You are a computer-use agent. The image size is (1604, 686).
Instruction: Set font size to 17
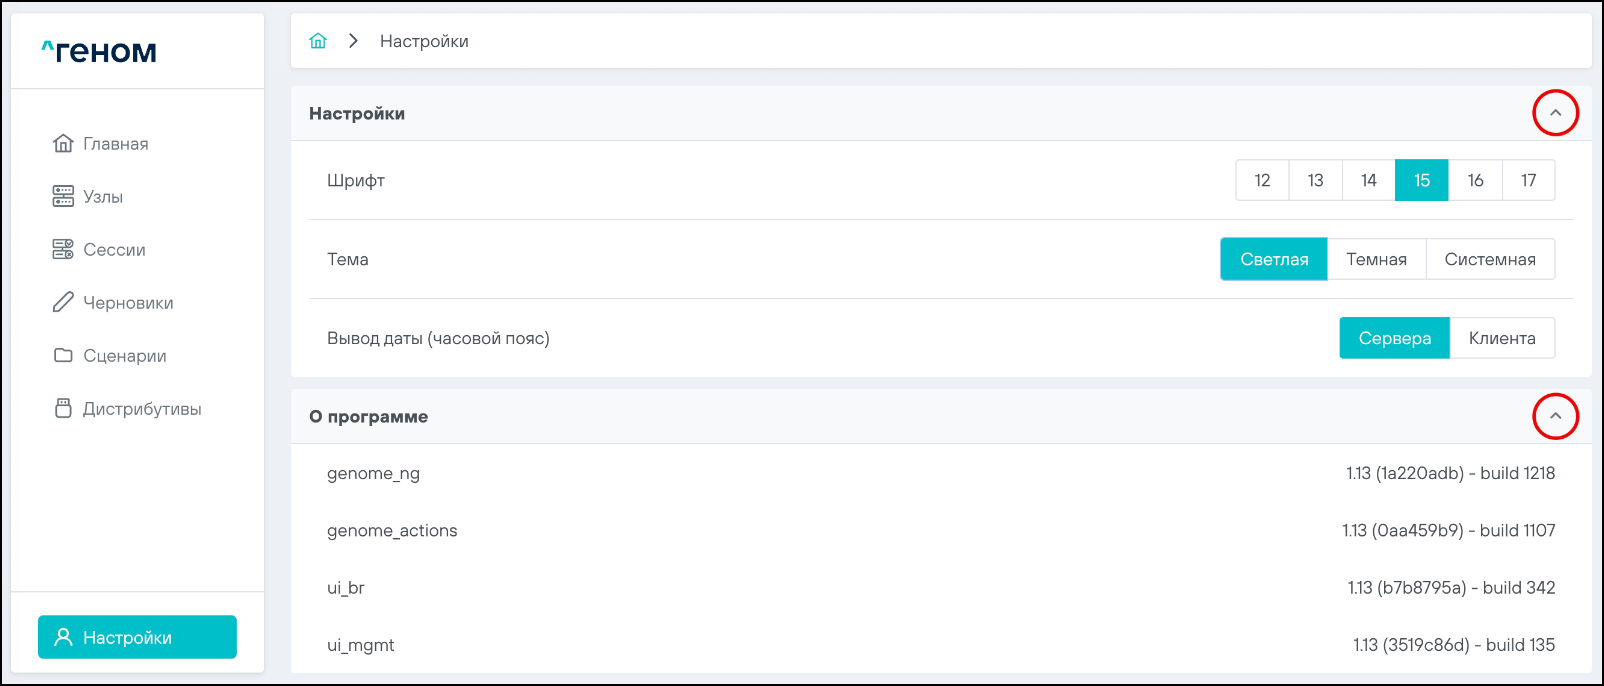(1528, 180)
